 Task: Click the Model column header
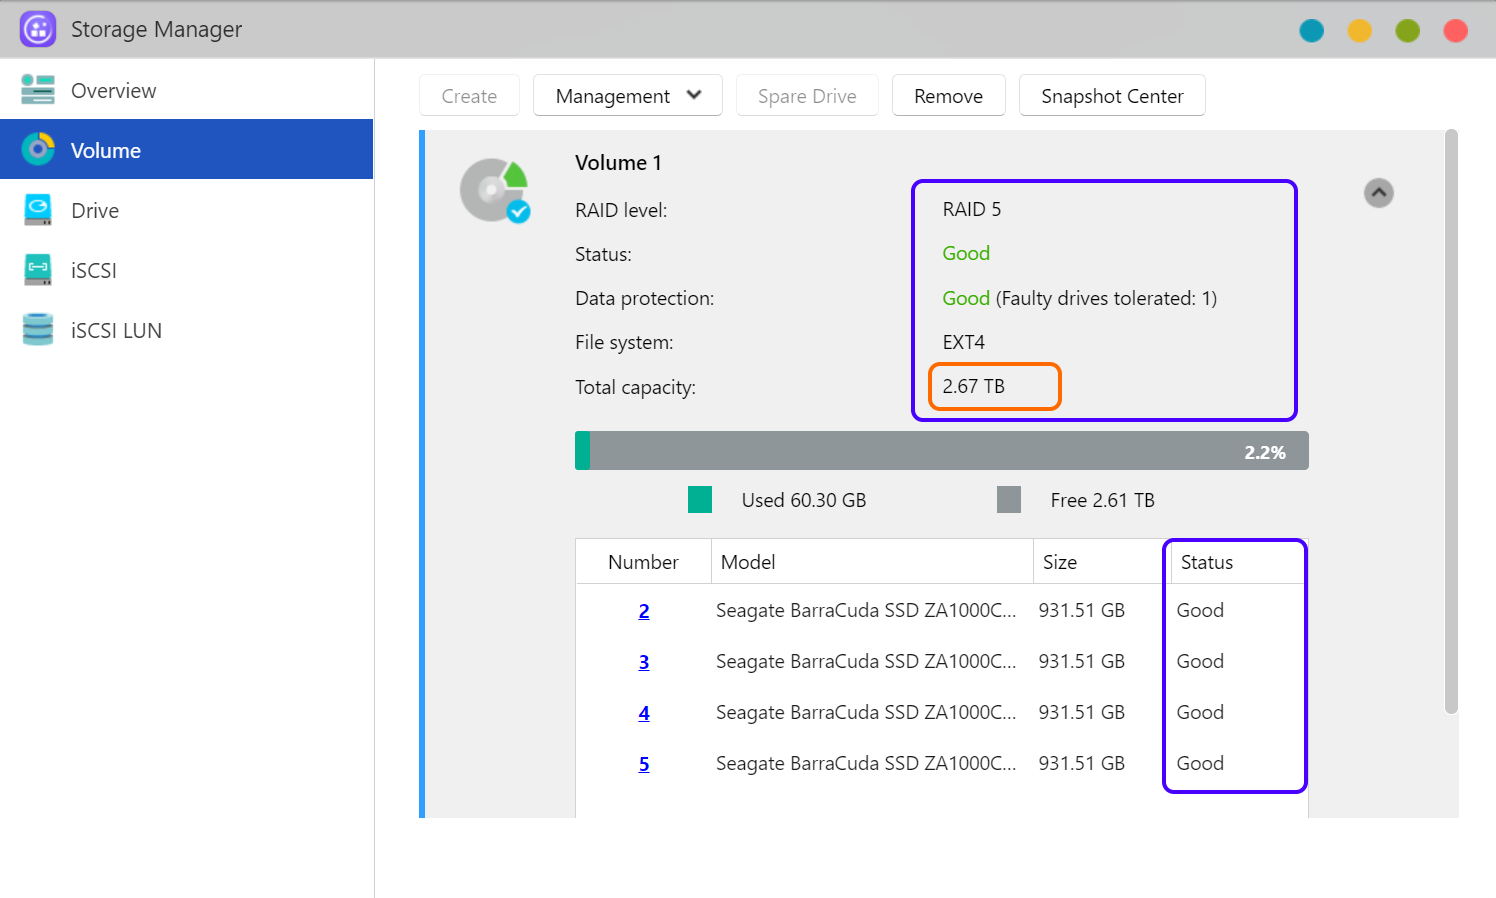click(x=748, y=562)
